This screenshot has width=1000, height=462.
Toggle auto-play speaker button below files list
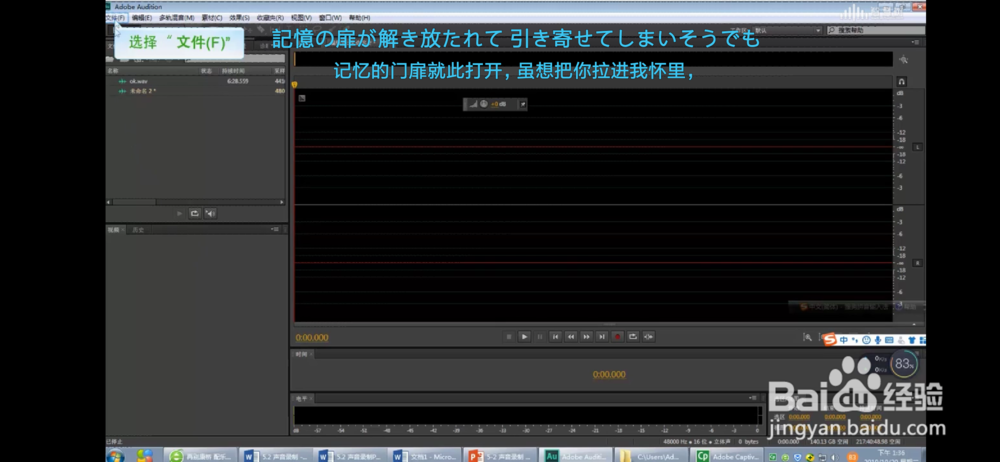tap(210, 214)
